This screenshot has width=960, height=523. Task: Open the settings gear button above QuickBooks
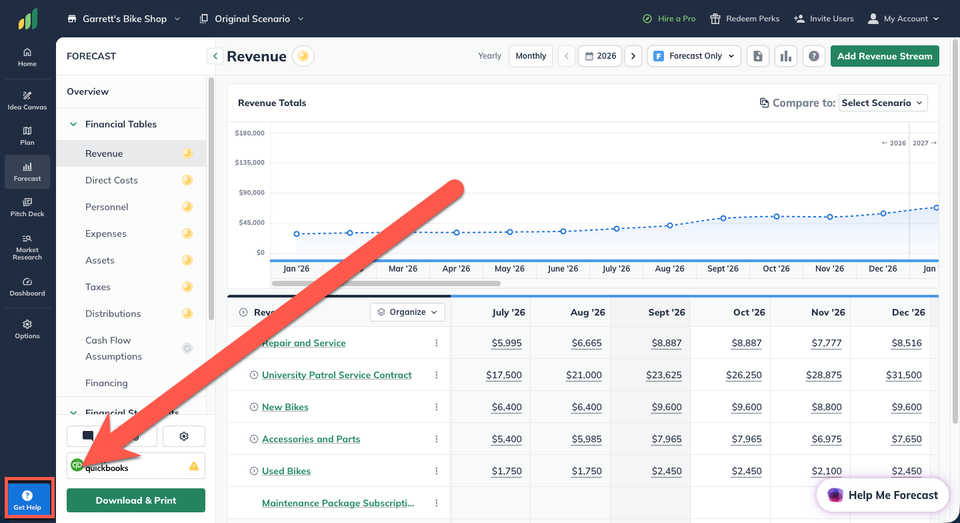[184, 436]
